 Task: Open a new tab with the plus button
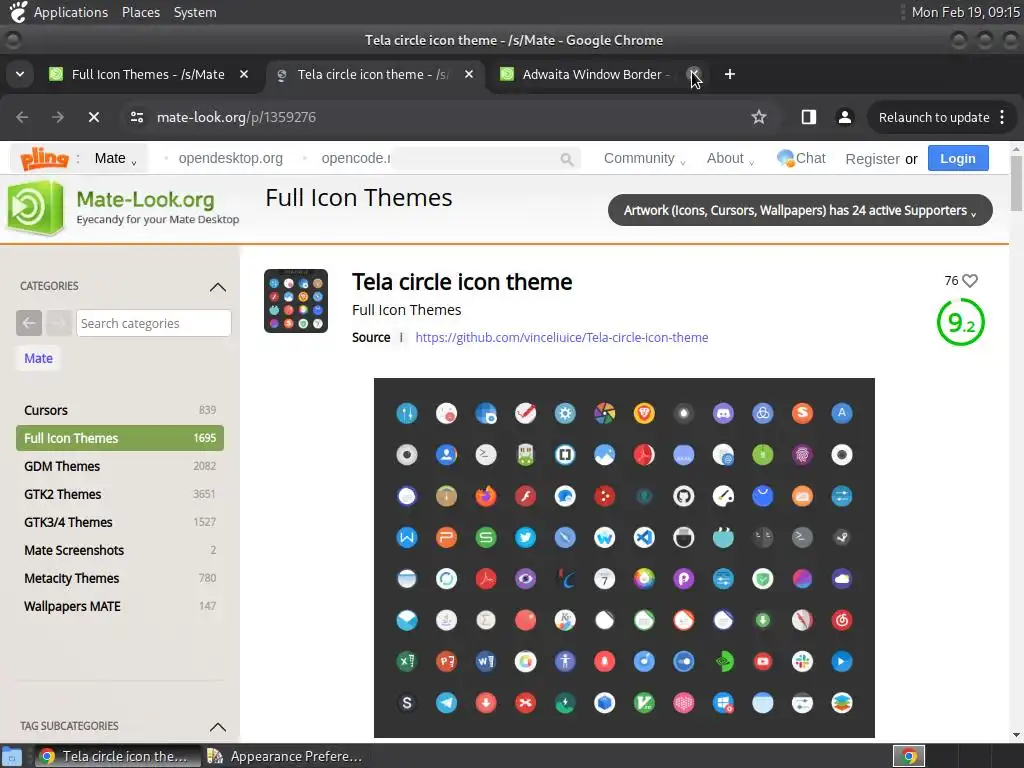point(729,74)
